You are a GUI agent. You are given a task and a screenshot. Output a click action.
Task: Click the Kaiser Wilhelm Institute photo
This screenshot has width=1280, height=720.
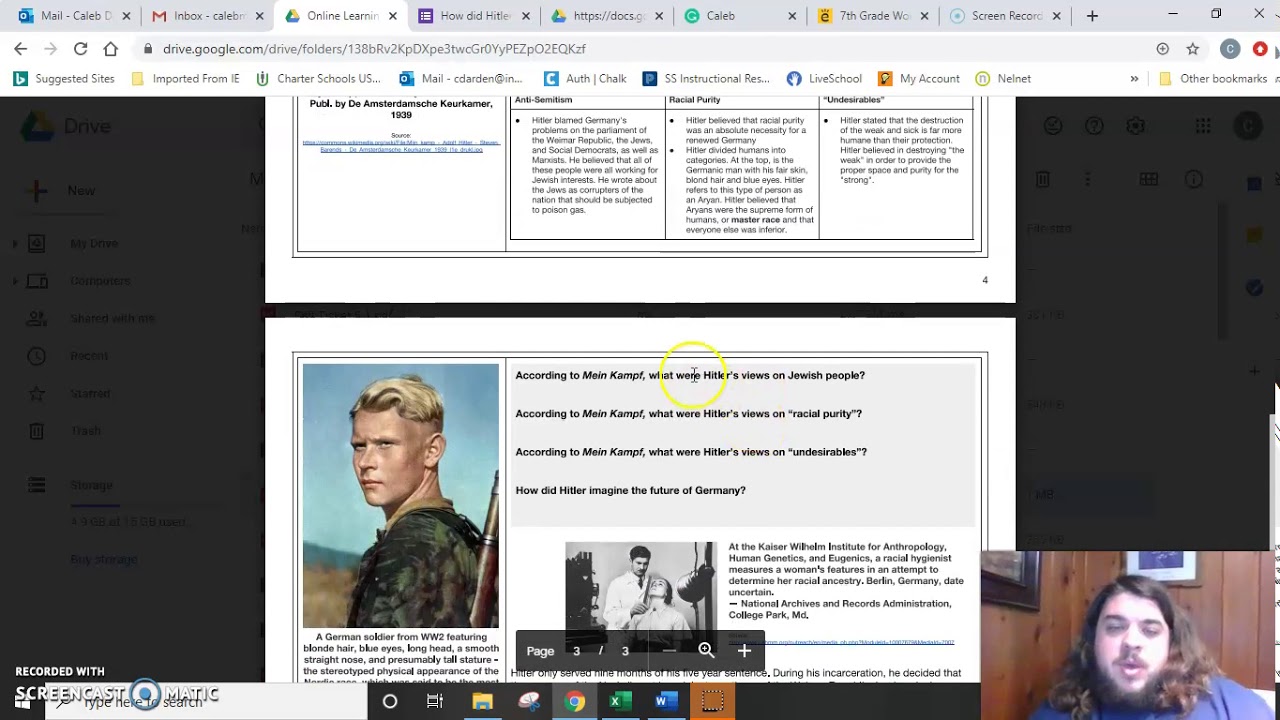click(x=640, y=596)
